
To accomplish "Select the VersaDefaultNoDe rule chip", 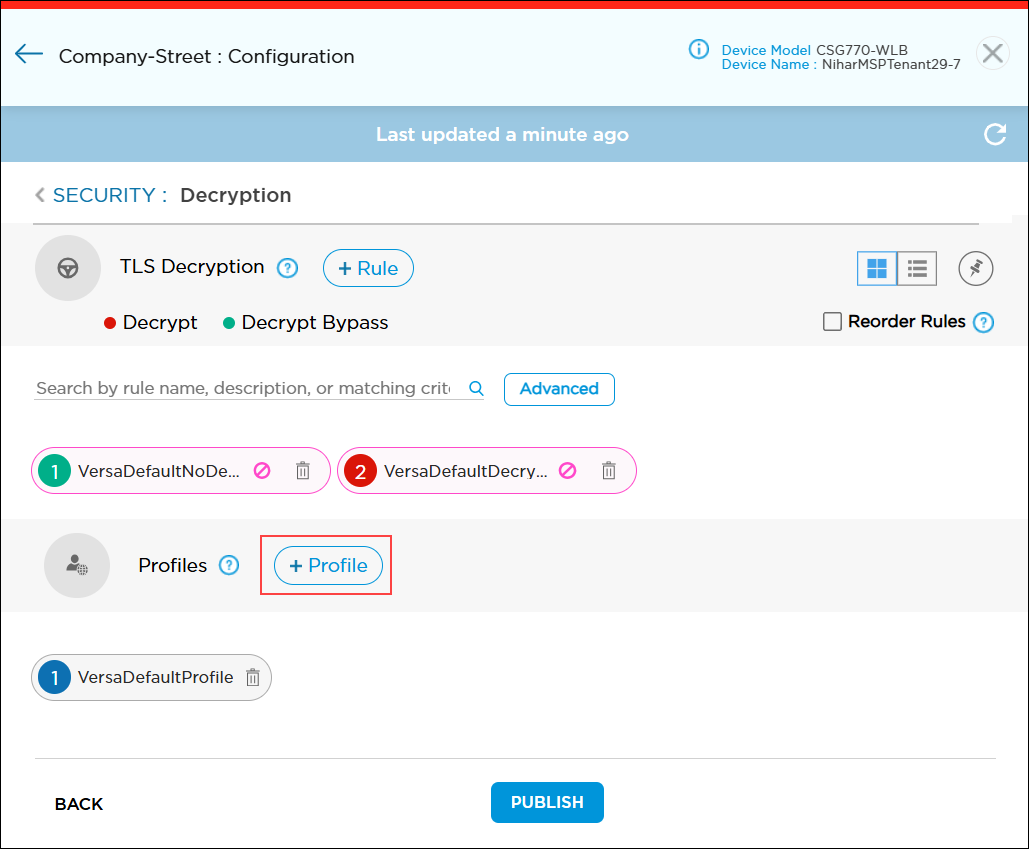I will 160,470.
